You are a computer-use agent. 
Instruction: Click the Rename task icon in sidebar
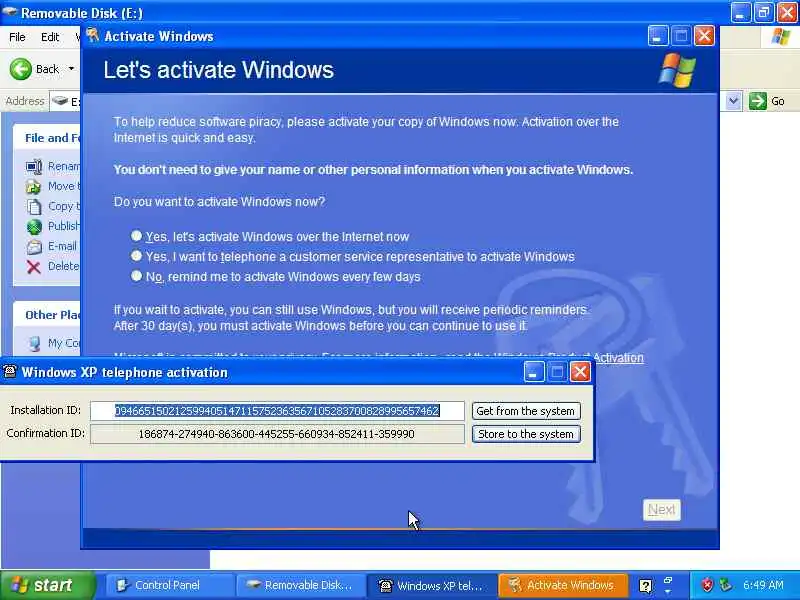[x=34, y=167]
